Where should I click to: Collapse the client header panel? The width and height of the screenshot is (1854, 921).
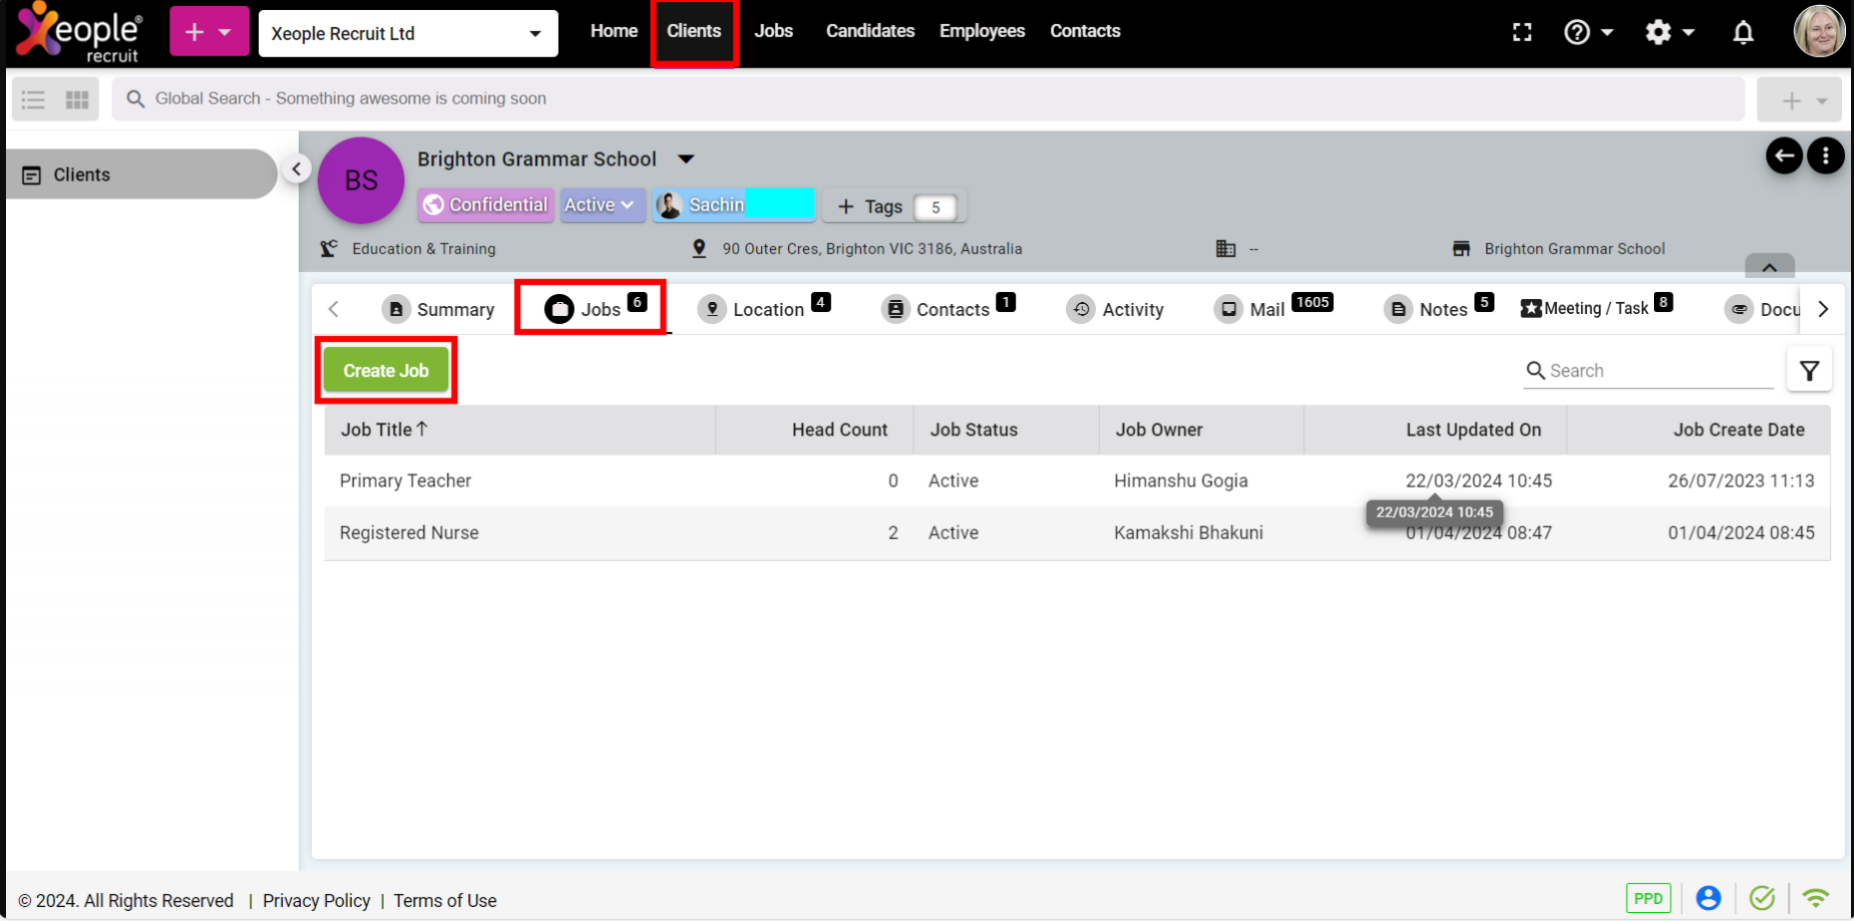pos(1769,266)
